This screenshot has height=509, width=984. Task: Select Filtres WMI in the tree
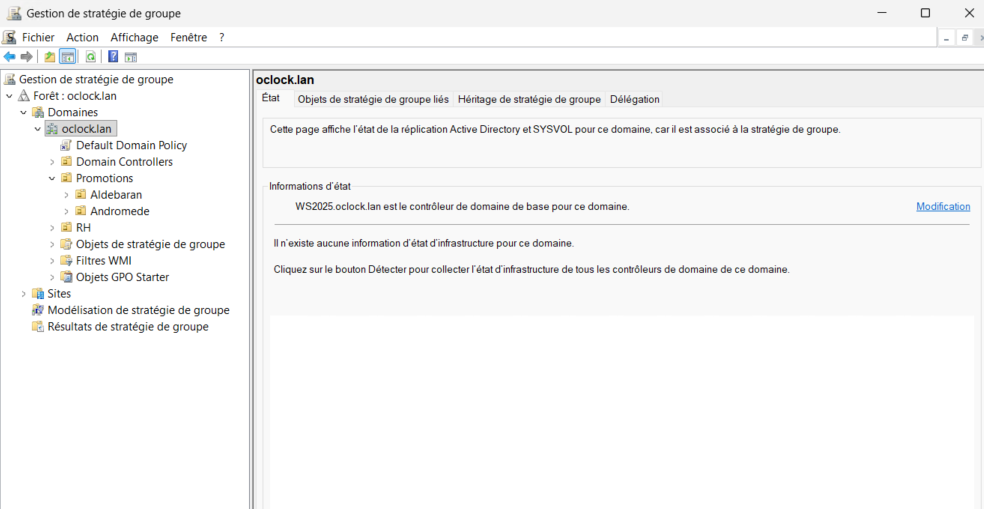(103, 261)
